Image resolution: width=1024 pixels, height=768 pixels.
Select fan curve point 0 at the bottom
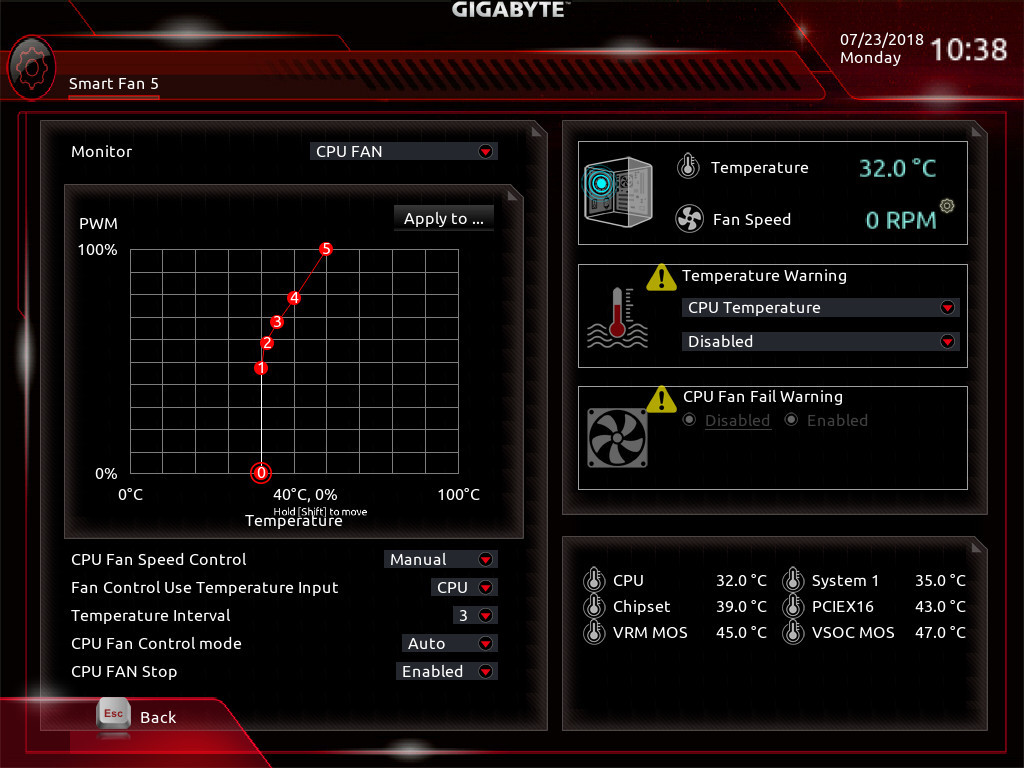[x=261, y=473]
